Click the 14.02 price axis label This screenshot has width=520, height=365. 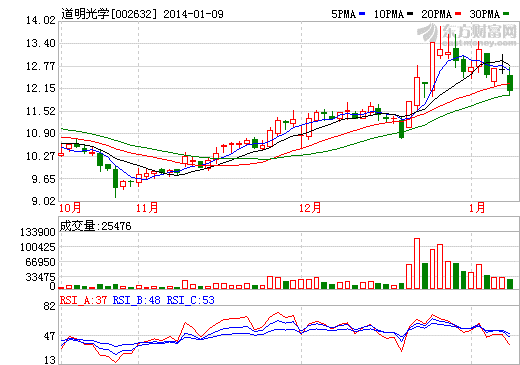point(41,20)
